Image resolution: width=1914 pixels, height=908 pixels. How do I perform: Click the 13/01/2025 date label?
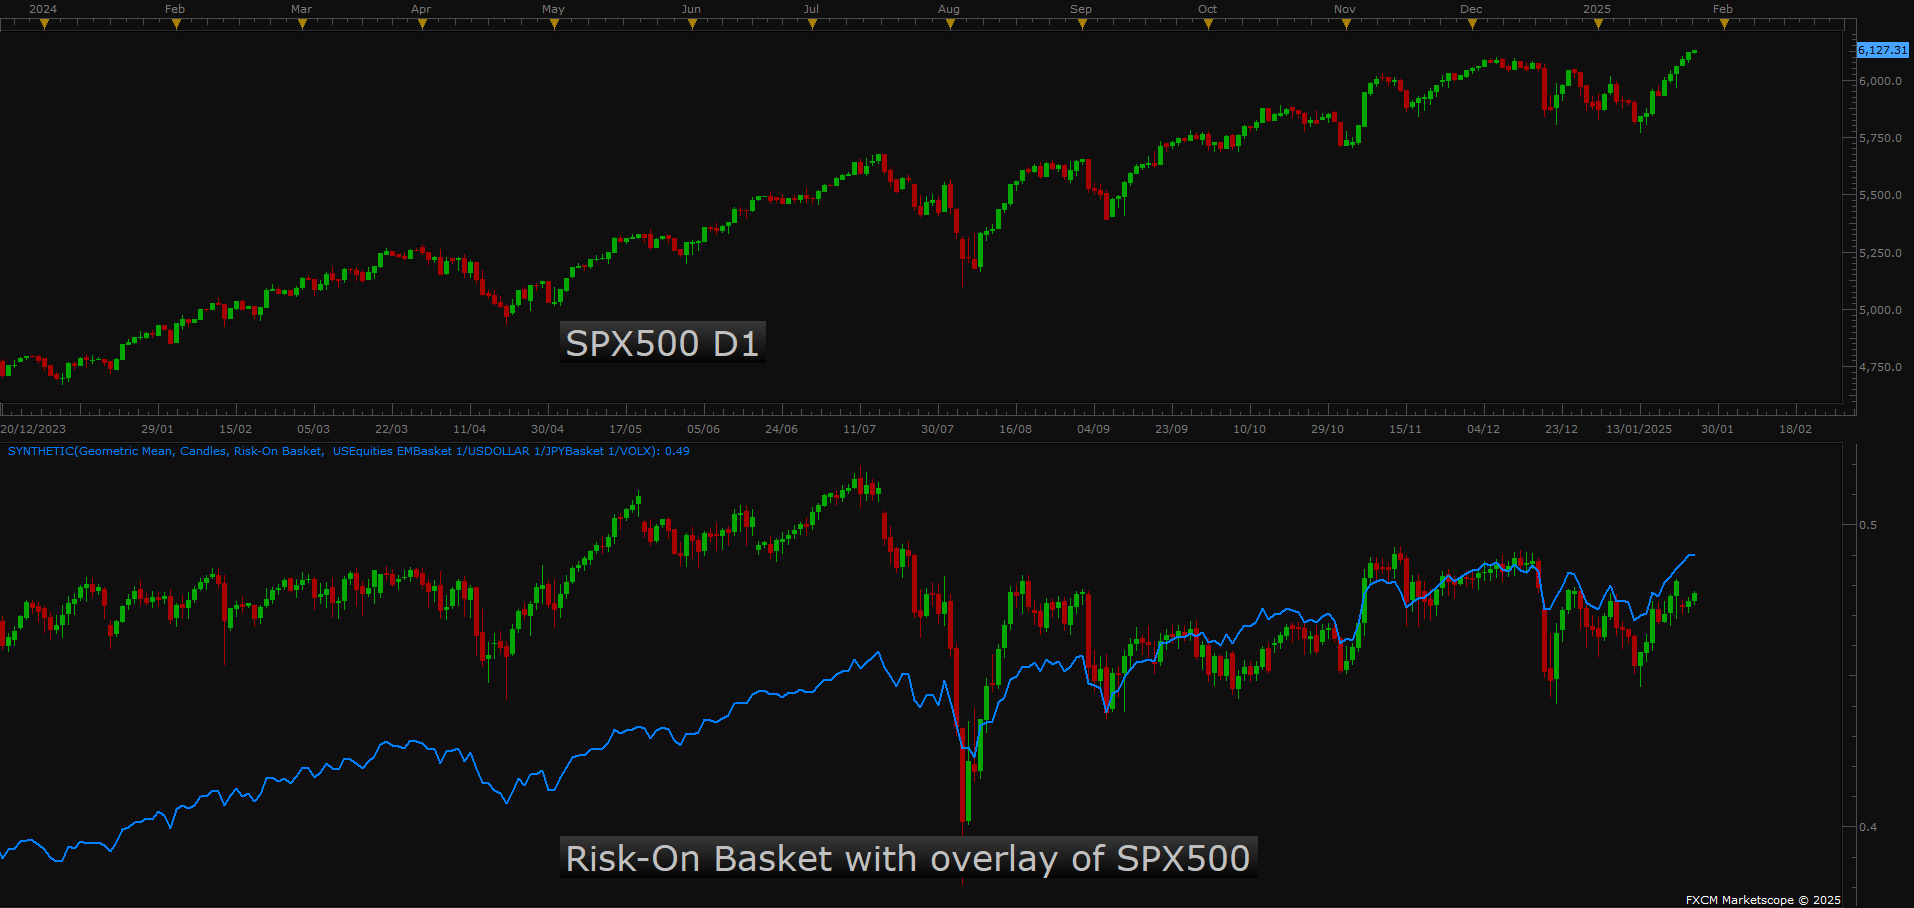coord(1639,429)
